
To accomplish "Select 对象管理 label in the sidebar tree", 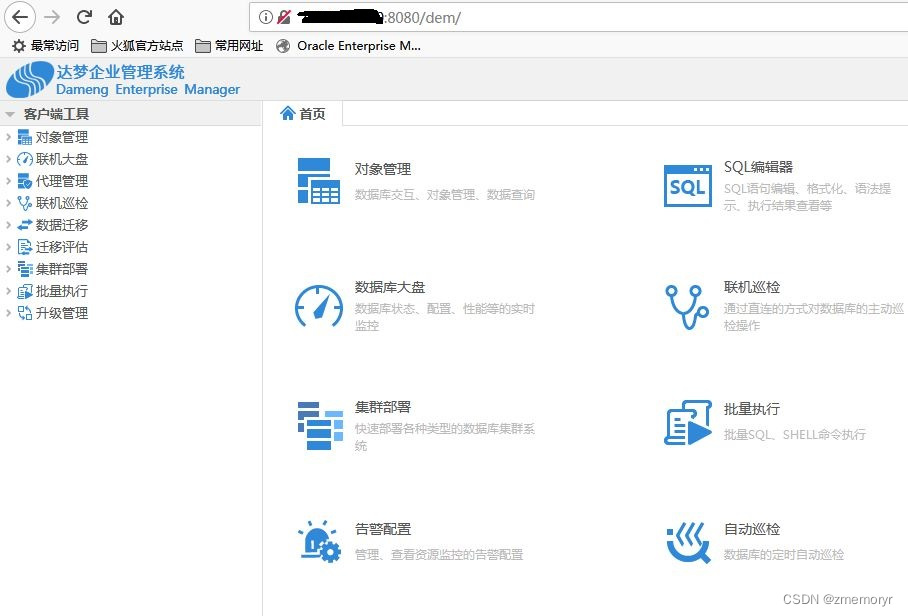I will (x=62, y=137).
